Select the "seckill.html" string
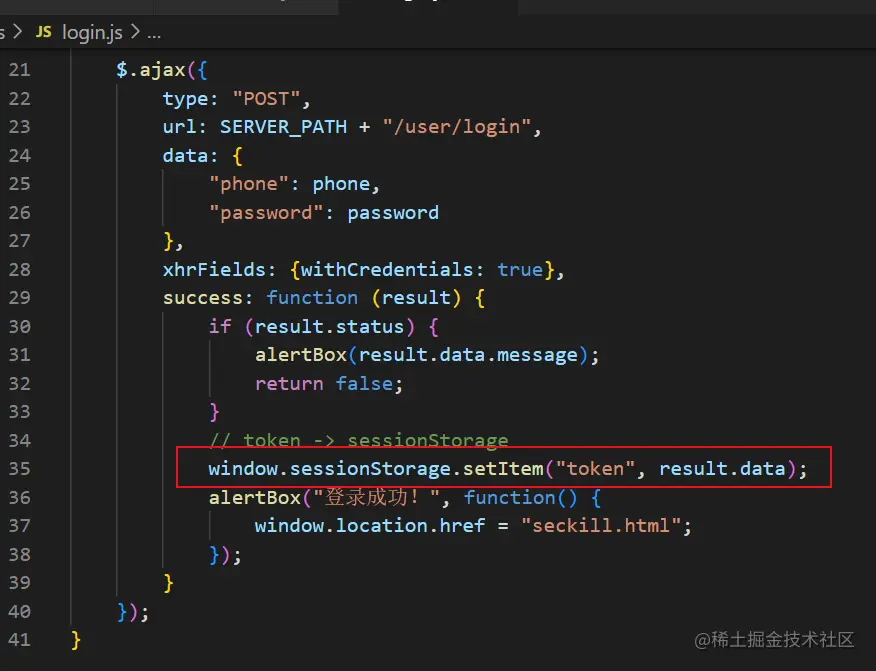This screenshot has height=671, width=876. 601,526
